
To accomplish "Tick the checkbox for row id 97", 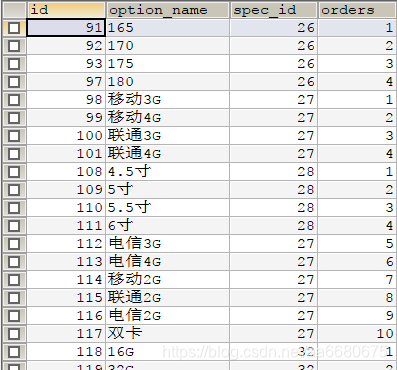I will pyautogui.click(x=14, y=82).
